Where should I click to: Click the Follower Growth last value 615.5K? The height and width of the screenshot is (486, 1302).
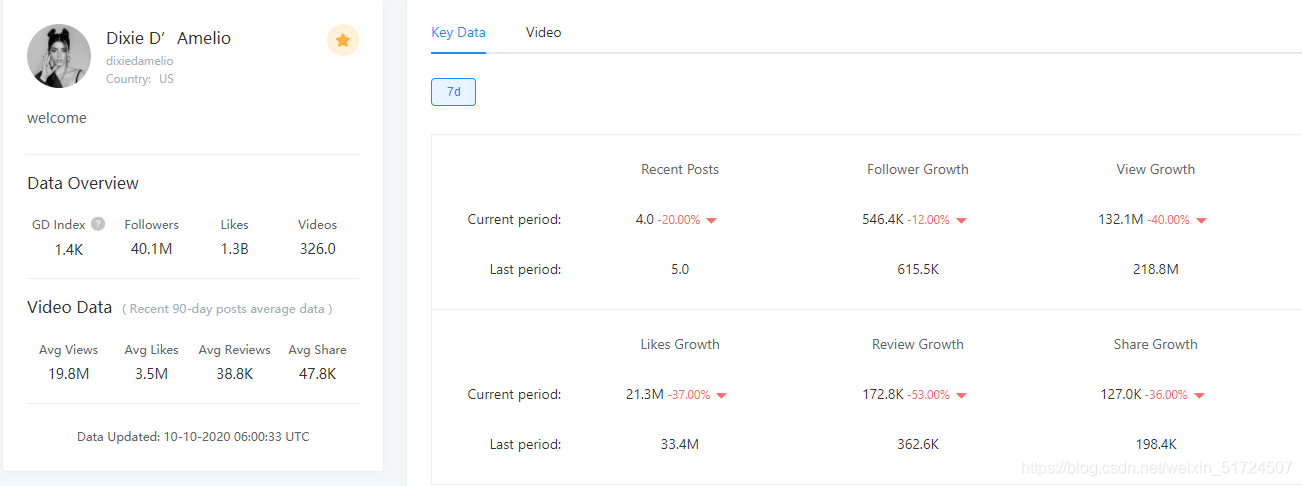click(x=918, y=269)
